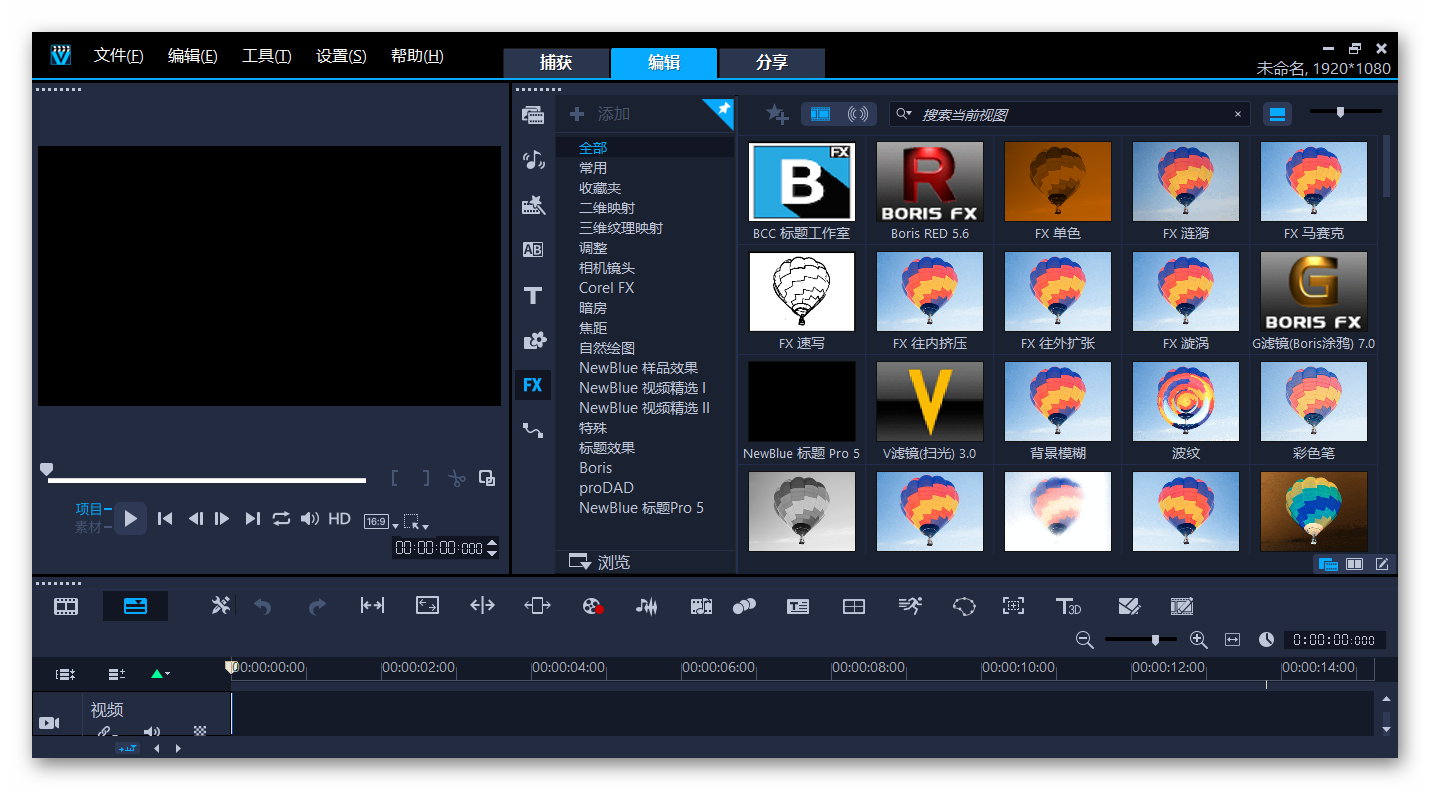Open the Titles library (T) icon
The width and height of the screenshot is (1430, 790).
533,295
